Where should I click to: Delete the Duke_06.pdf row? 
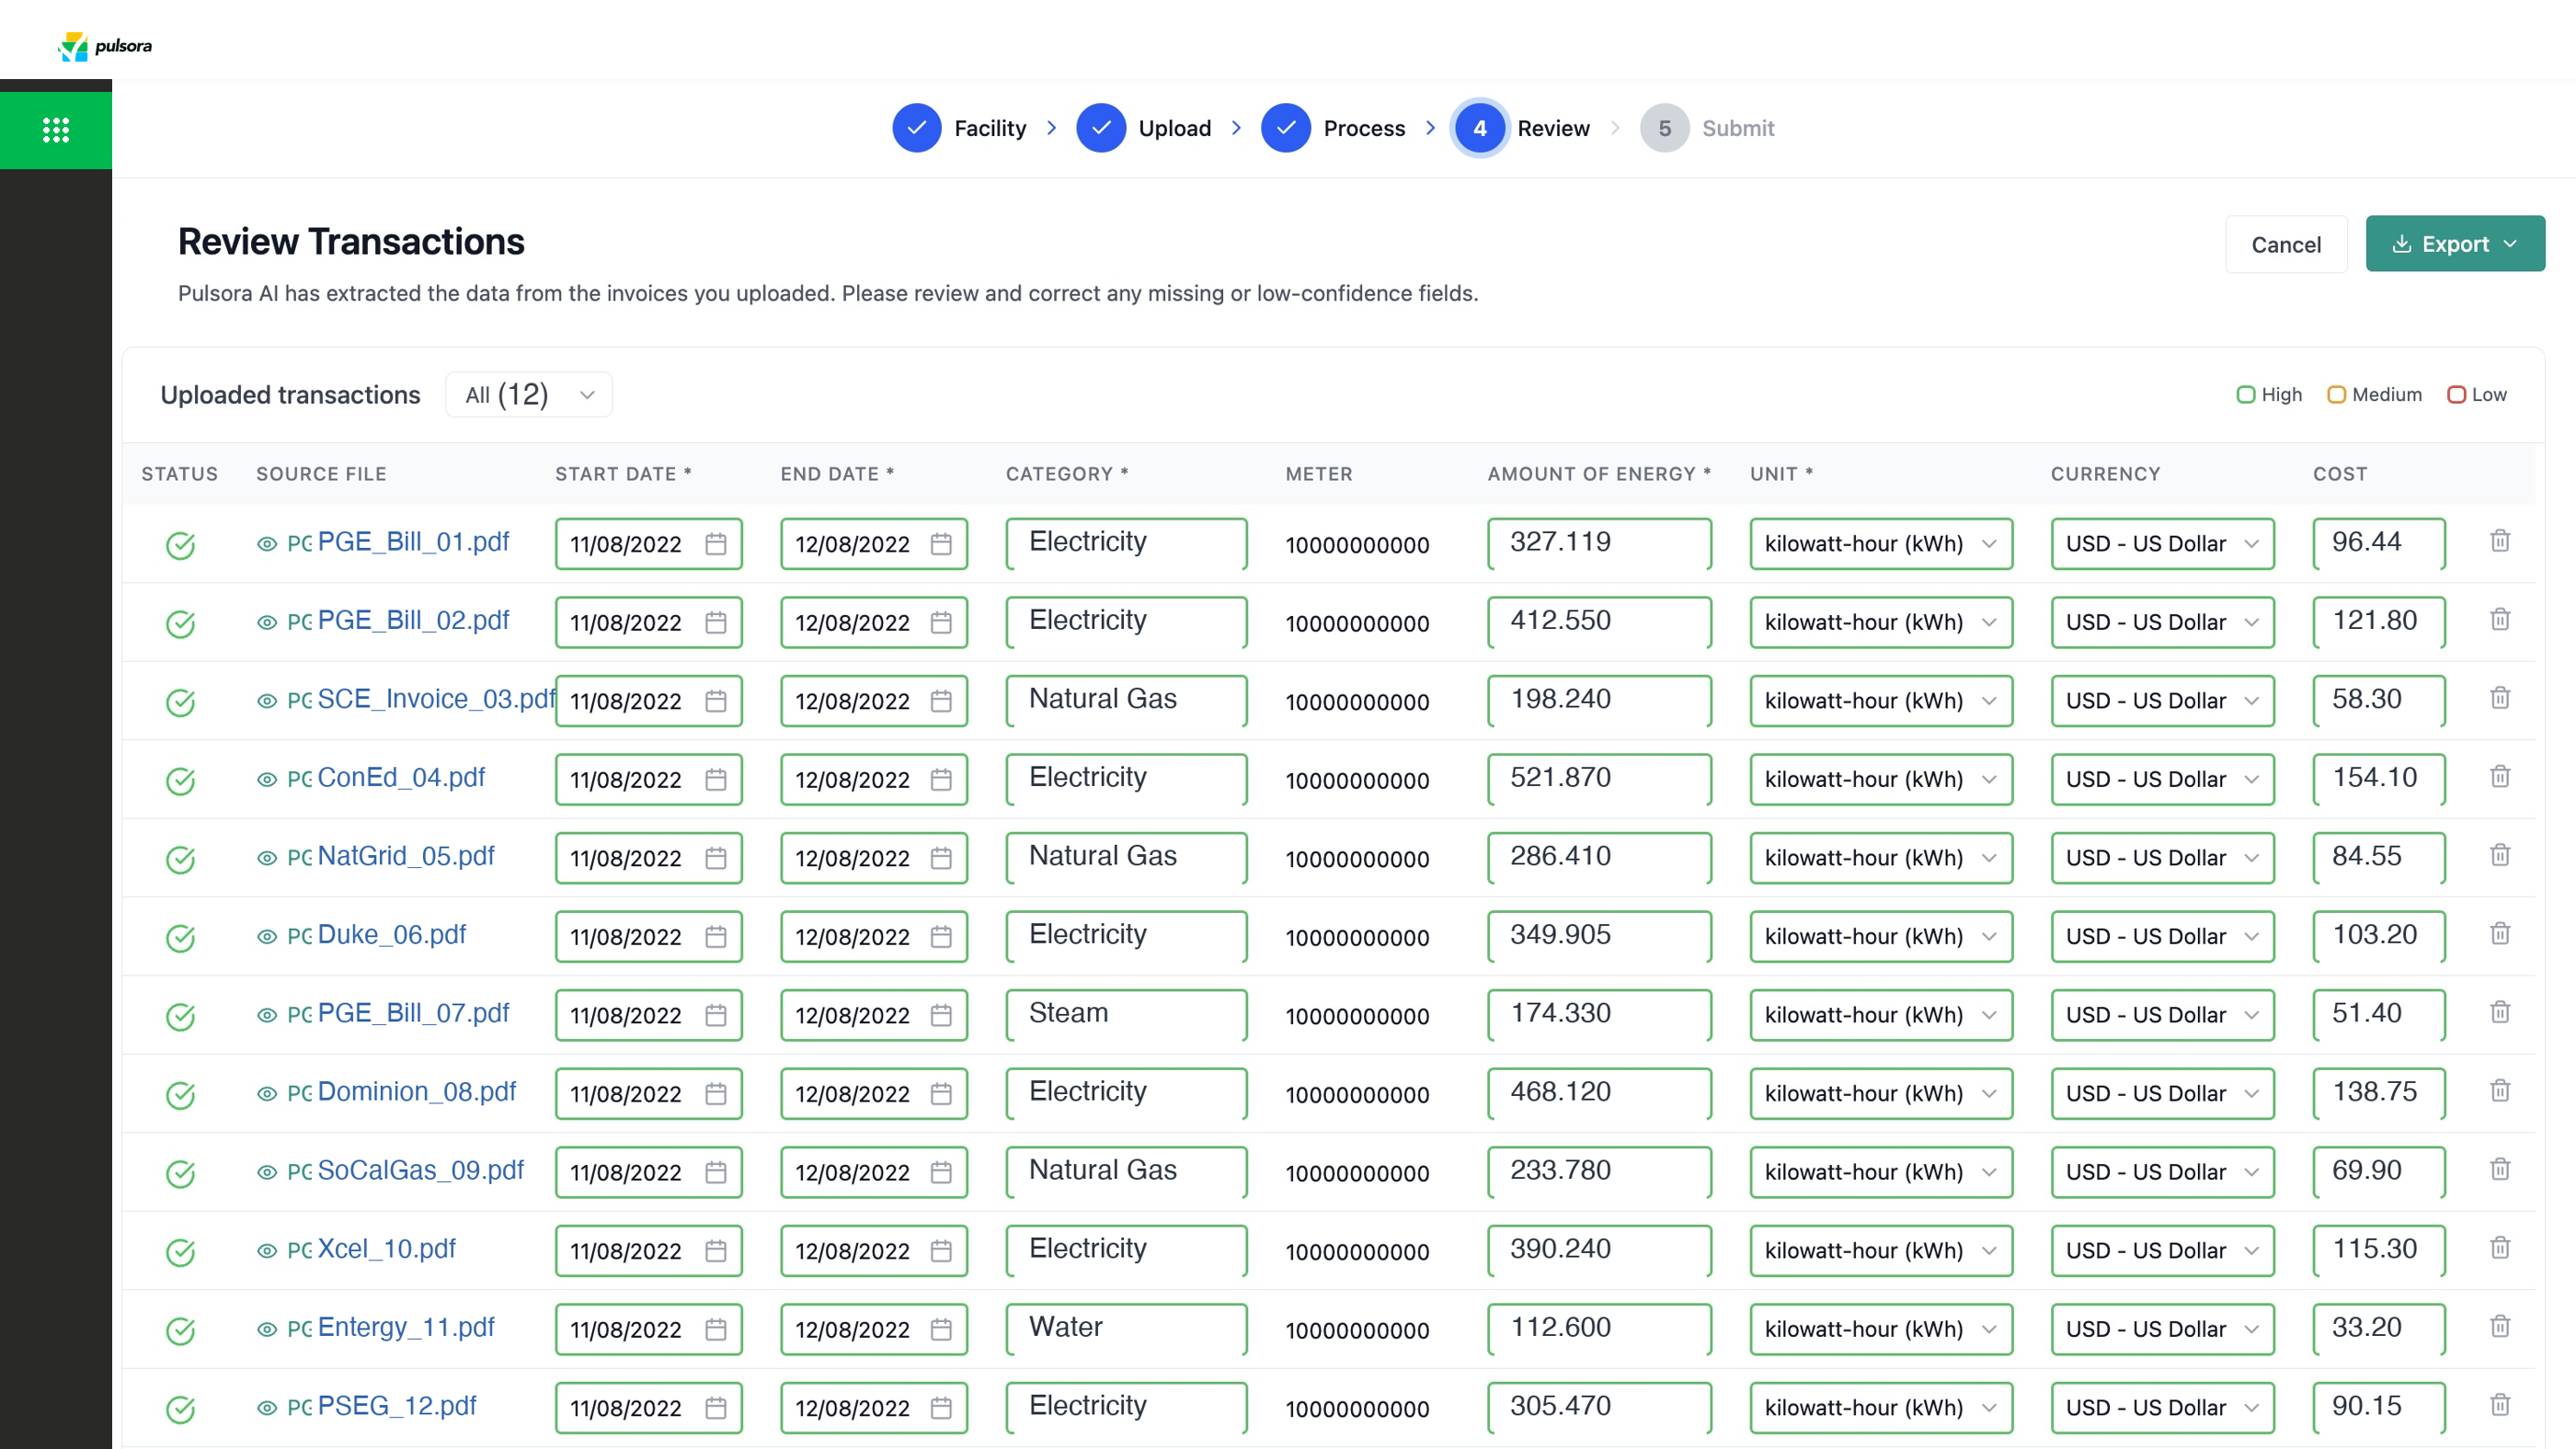[x=2499, y=934]
